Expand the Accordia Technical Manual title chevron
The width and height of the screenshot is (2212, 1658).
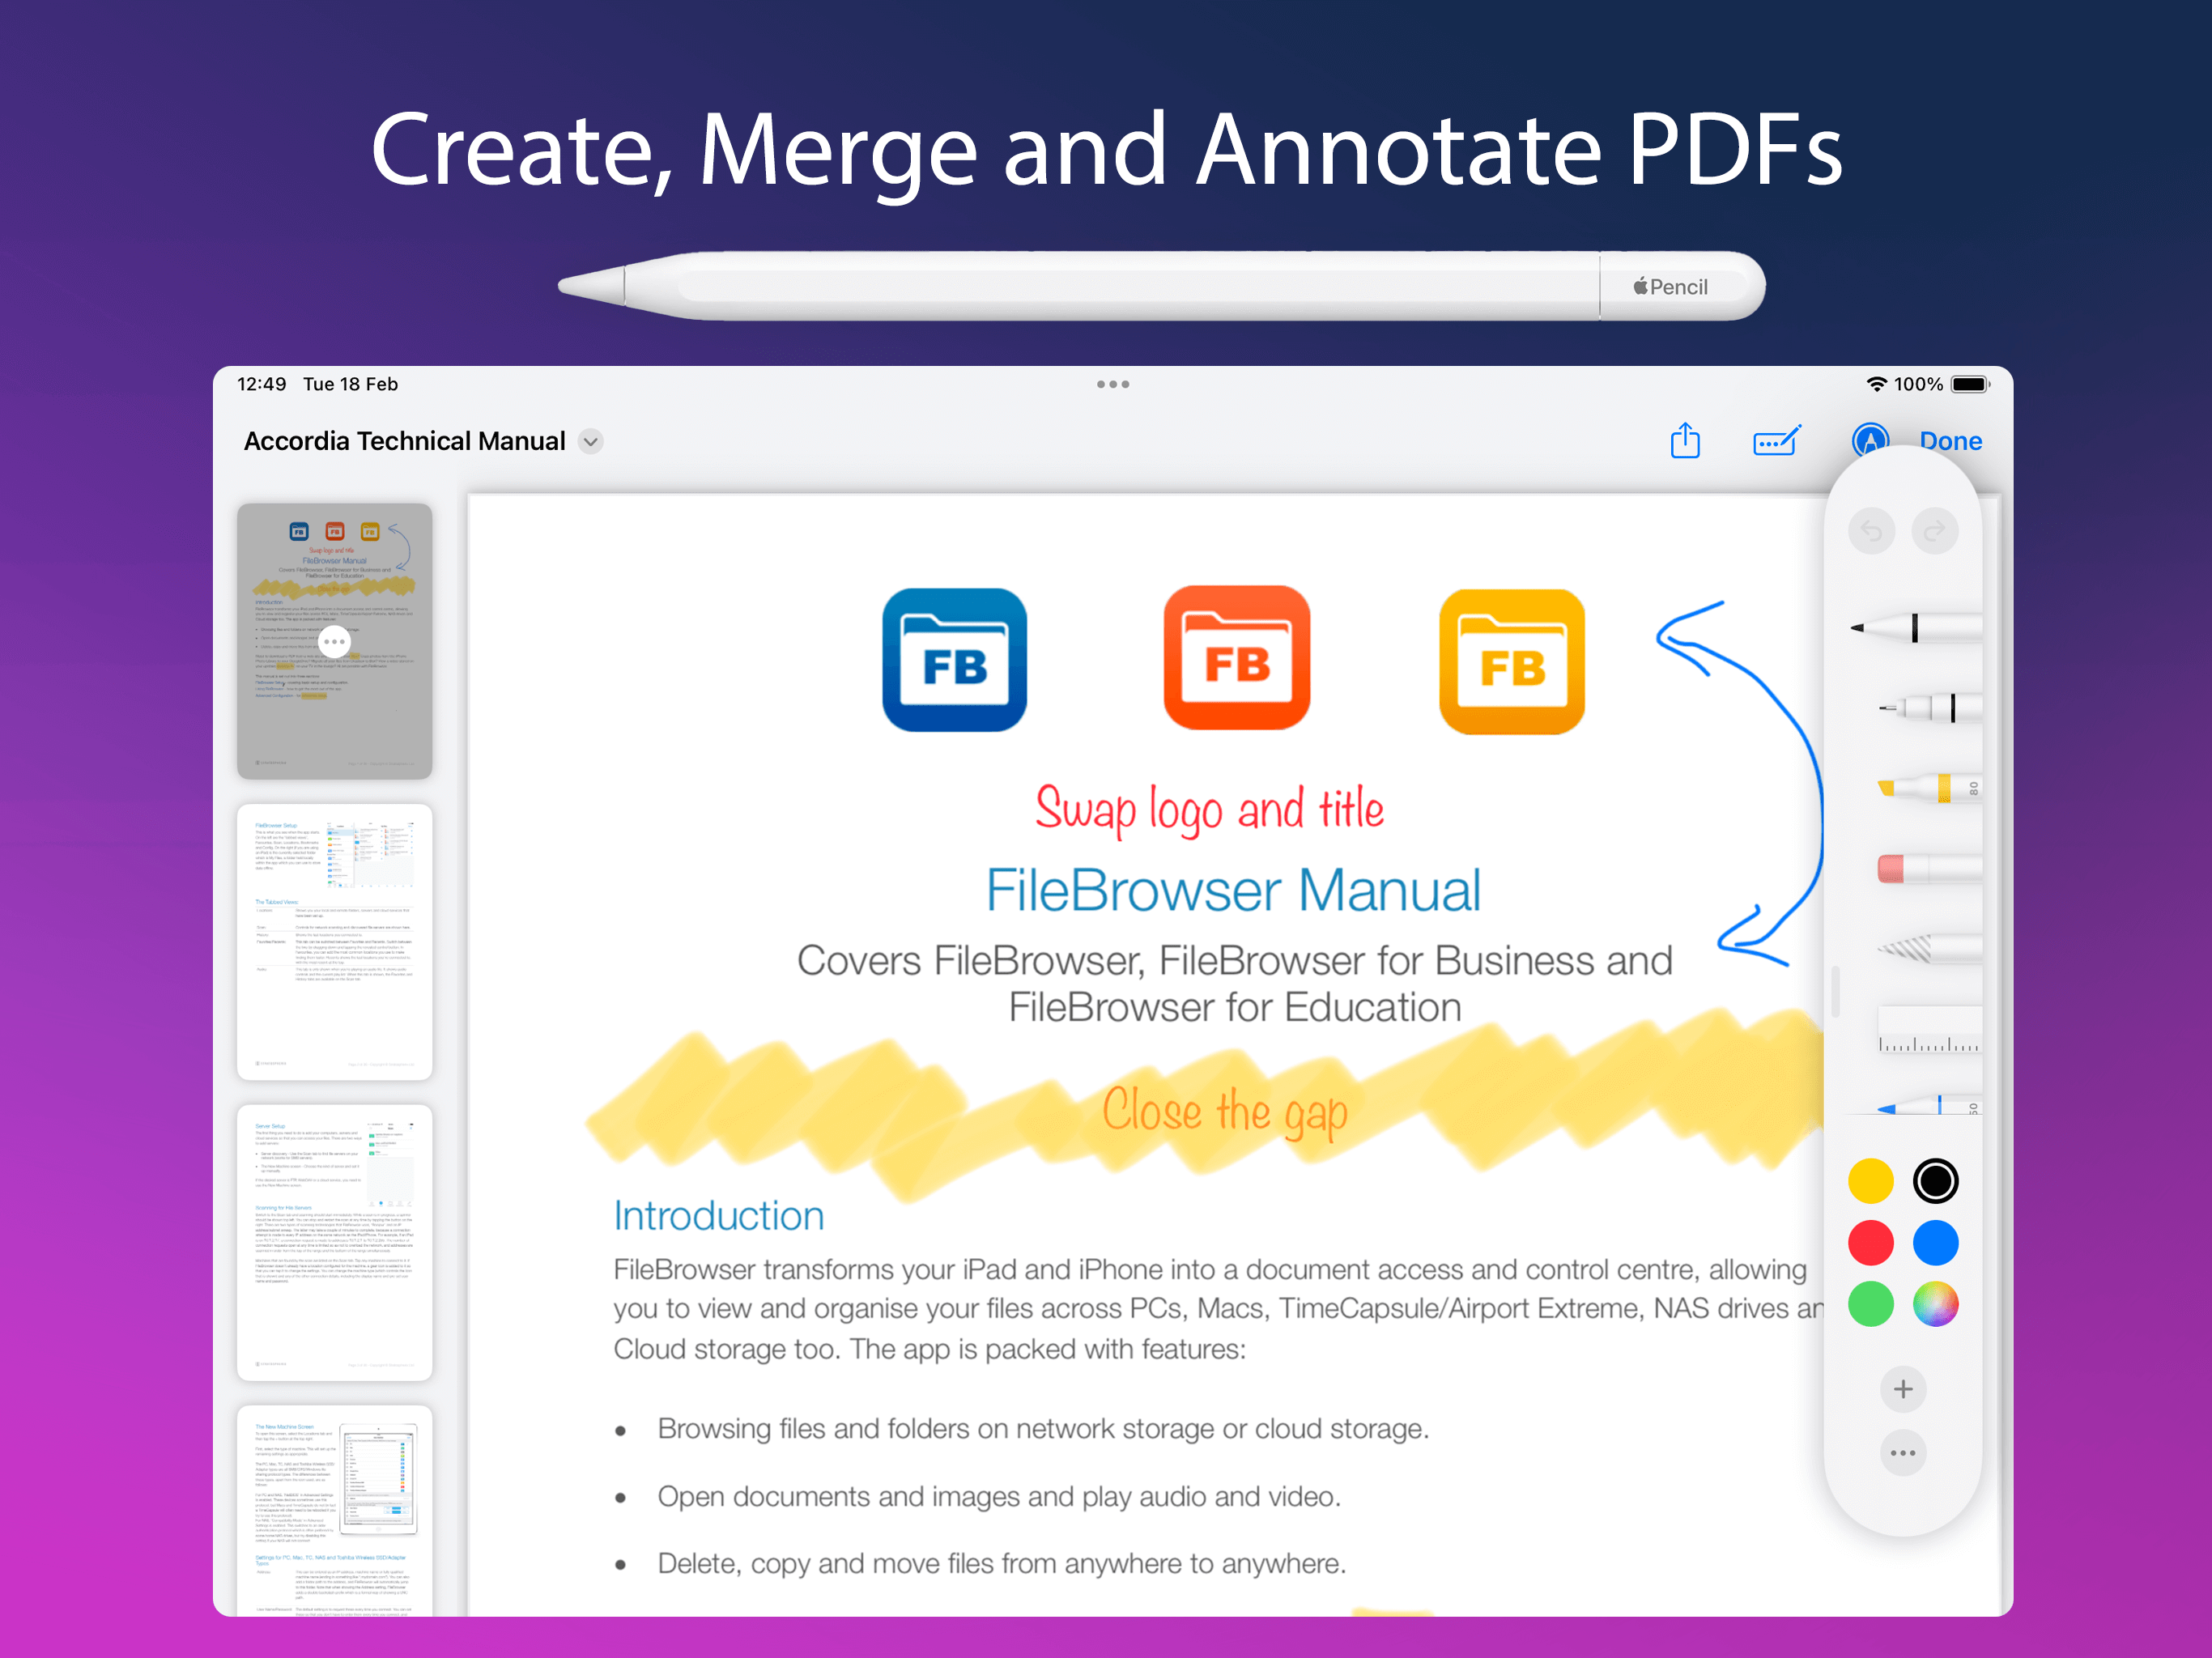[x=591, y=442]
